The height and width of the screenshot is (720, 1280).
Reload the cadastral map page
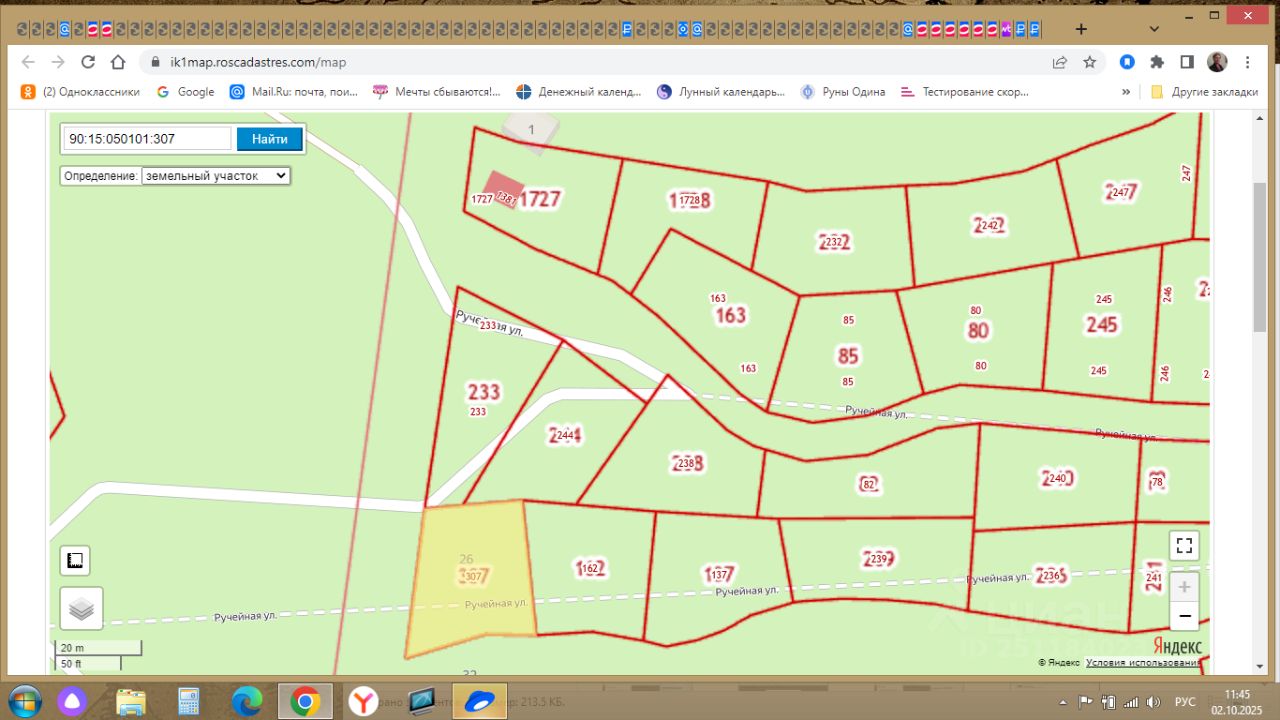[88, 62]
